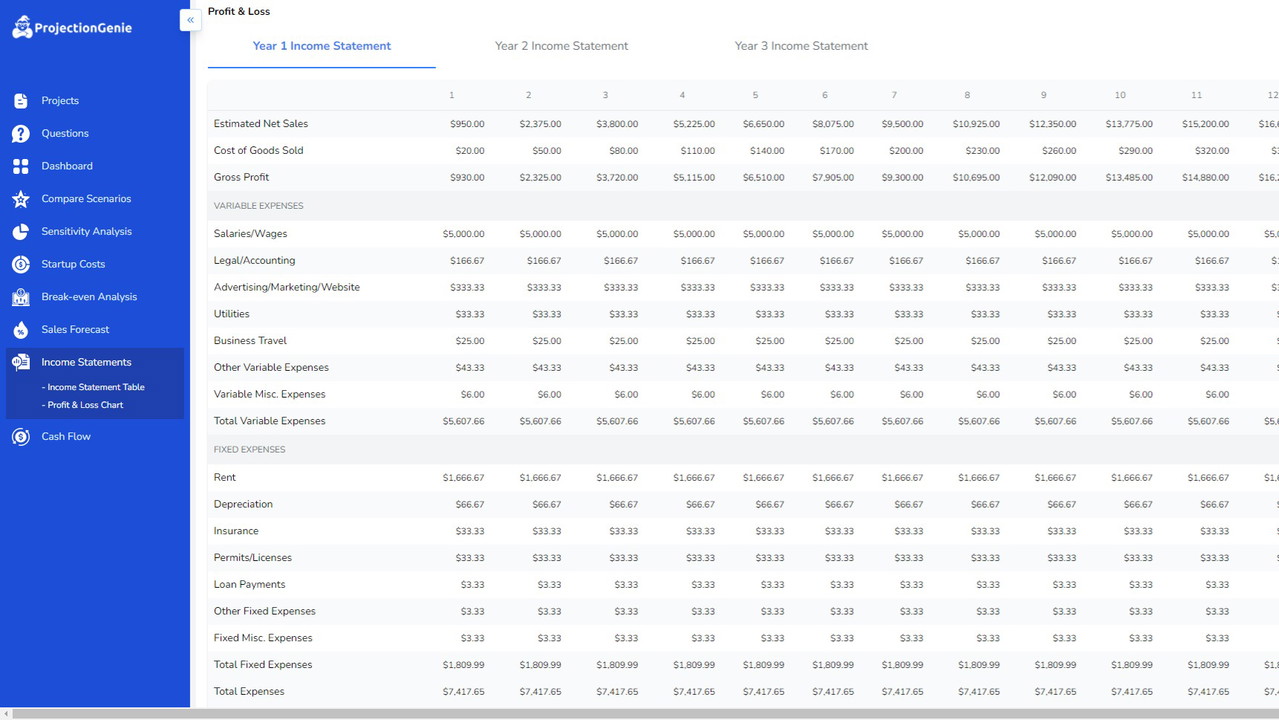Select the Variable Misc. Expenses label
The height and width of the screenshot is (720, 1279).
[270, 394]
